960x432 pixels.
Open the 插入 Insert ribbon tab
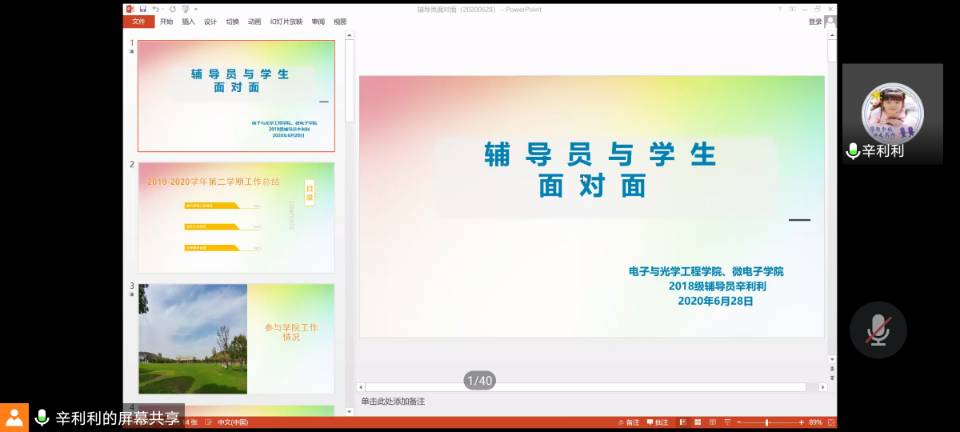(188, 21)
